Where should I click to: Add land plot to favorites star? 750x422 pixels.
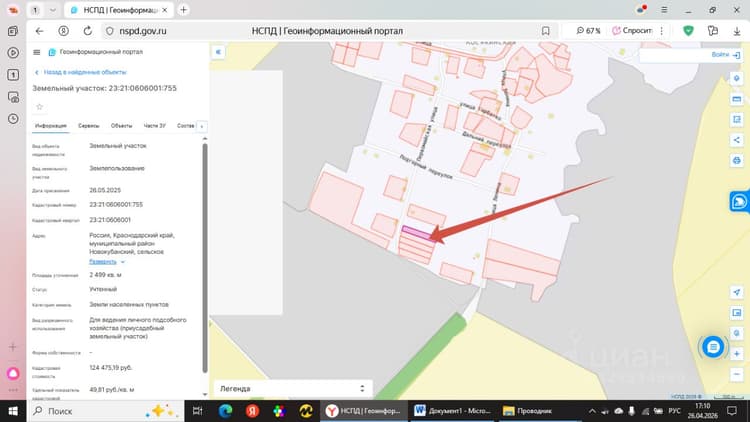tap(40, 107)
